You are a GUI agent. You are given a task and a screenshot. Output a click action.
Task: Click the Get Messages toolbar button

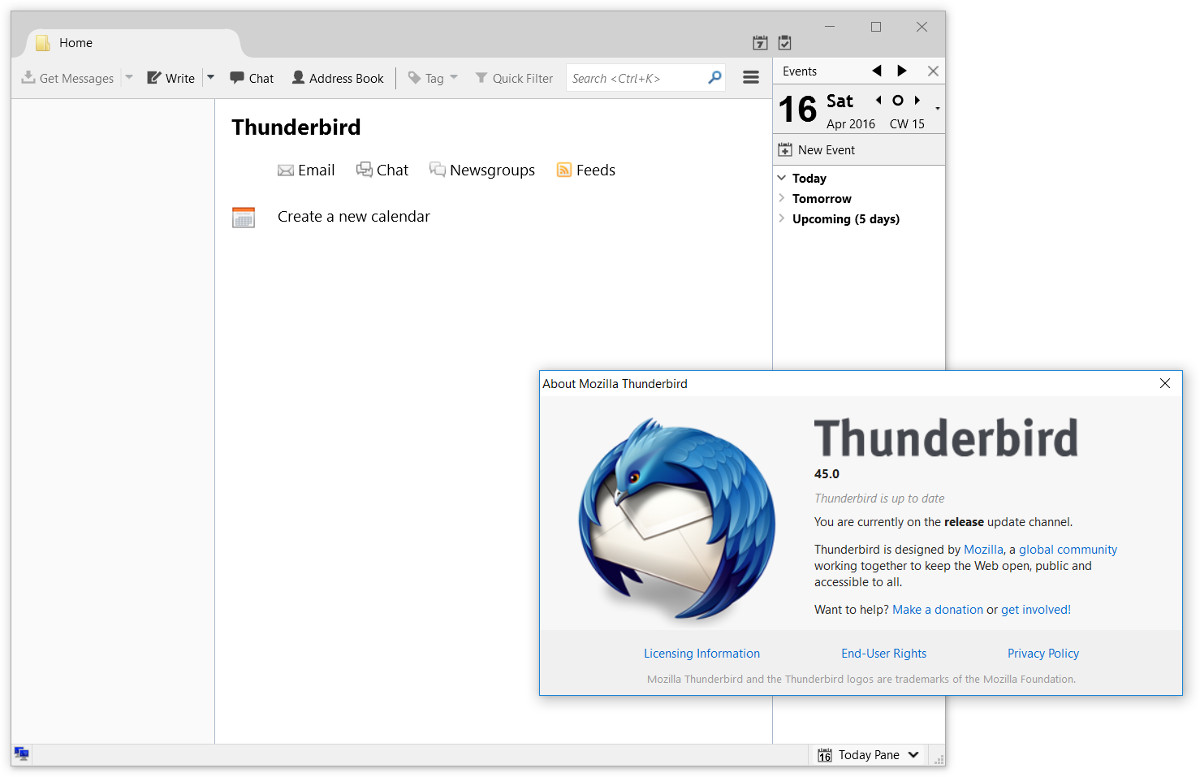[x=67, y=78]
